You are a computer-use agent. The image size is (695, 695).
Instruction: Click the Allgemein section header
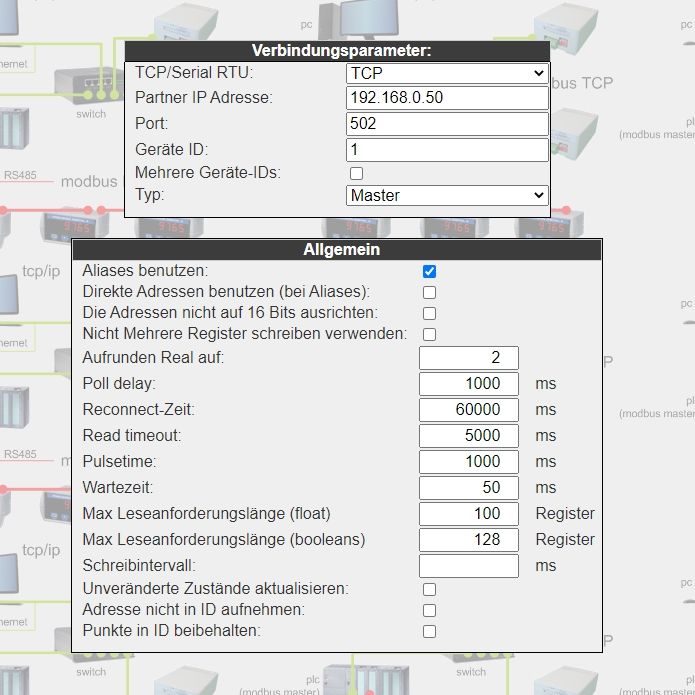point(337,250)
